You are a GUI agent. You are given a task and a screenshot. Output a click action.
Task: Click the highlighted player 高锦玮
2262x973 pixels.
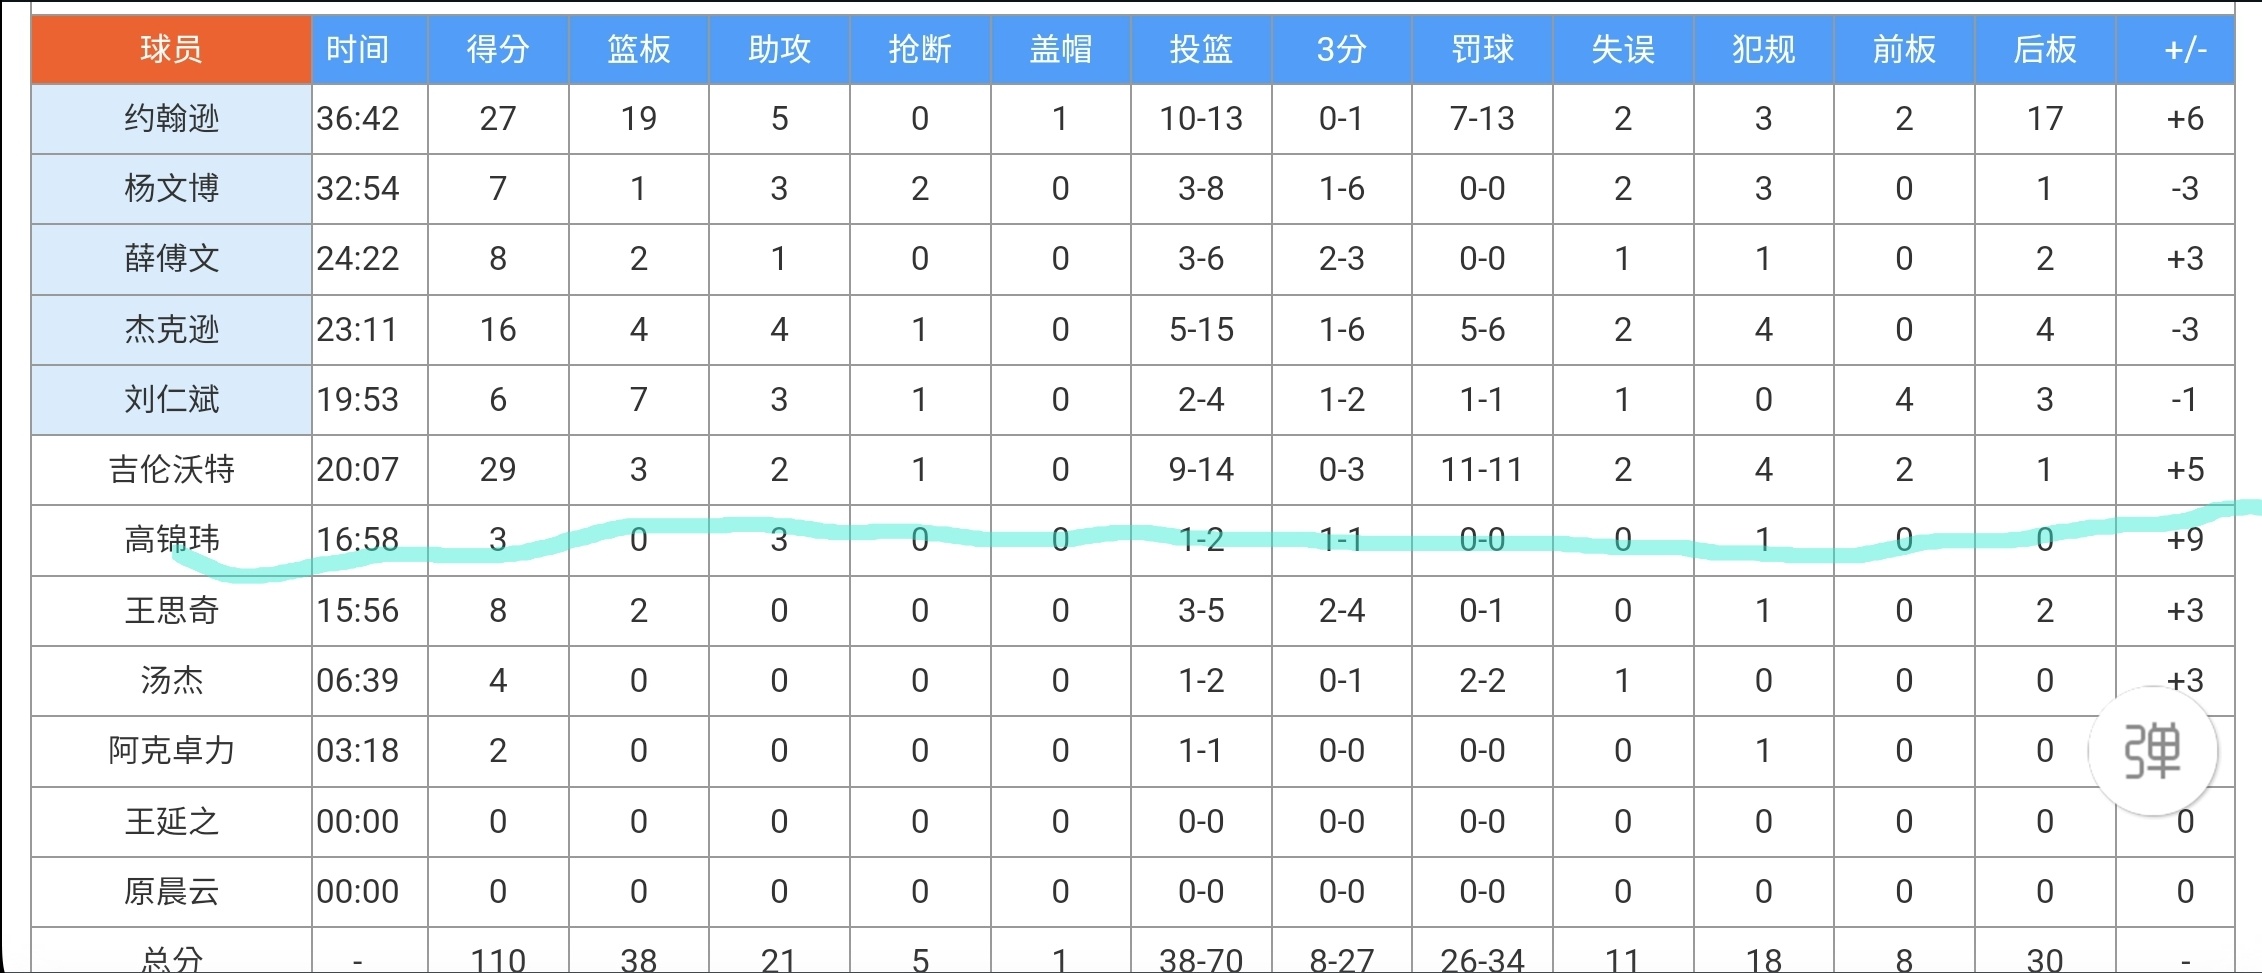tap(171, 540)
